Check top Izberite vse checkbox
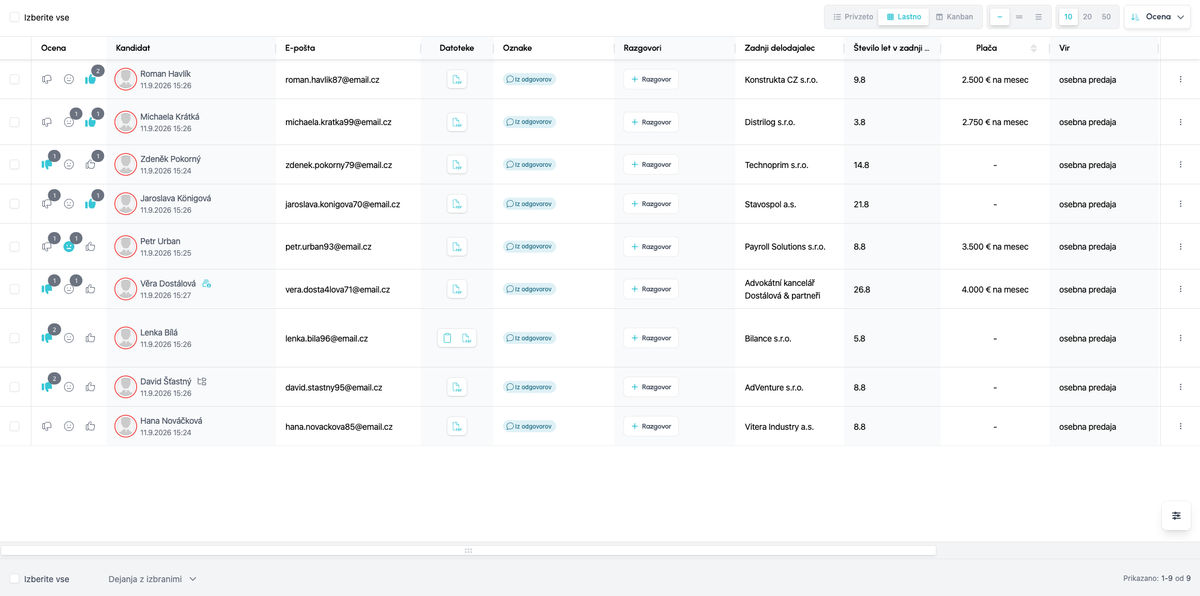This screenshot has width=1200, height=596. 14,17
